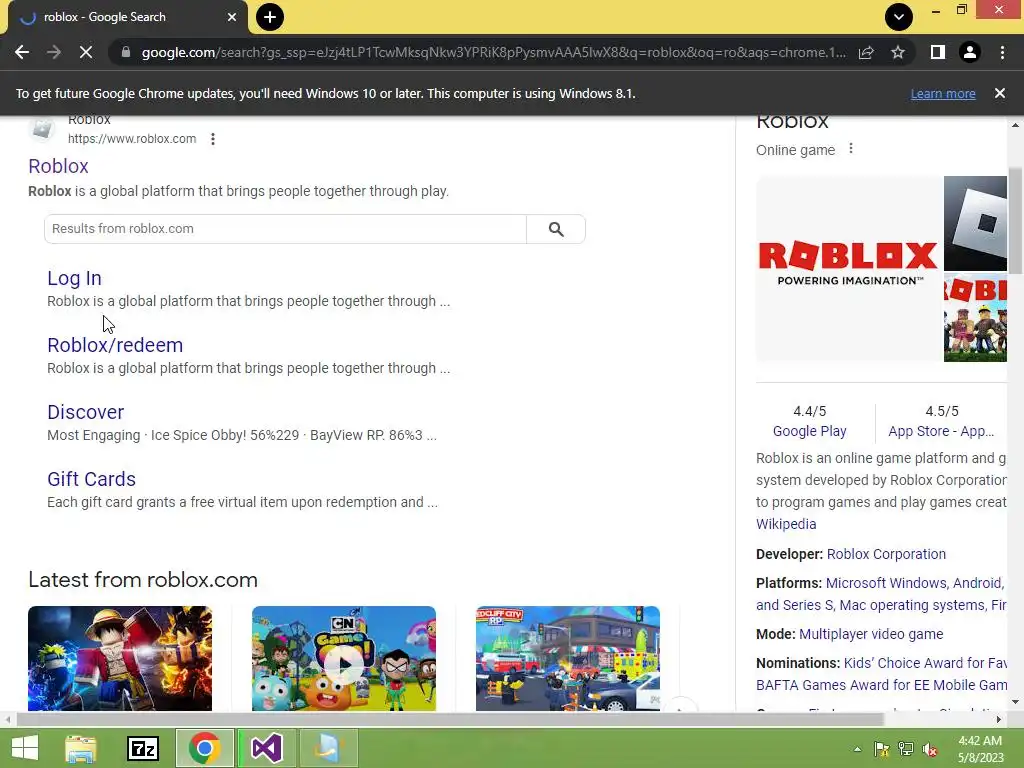
Task: Open the Chrome profile menu
Action: tap(970, 52)
